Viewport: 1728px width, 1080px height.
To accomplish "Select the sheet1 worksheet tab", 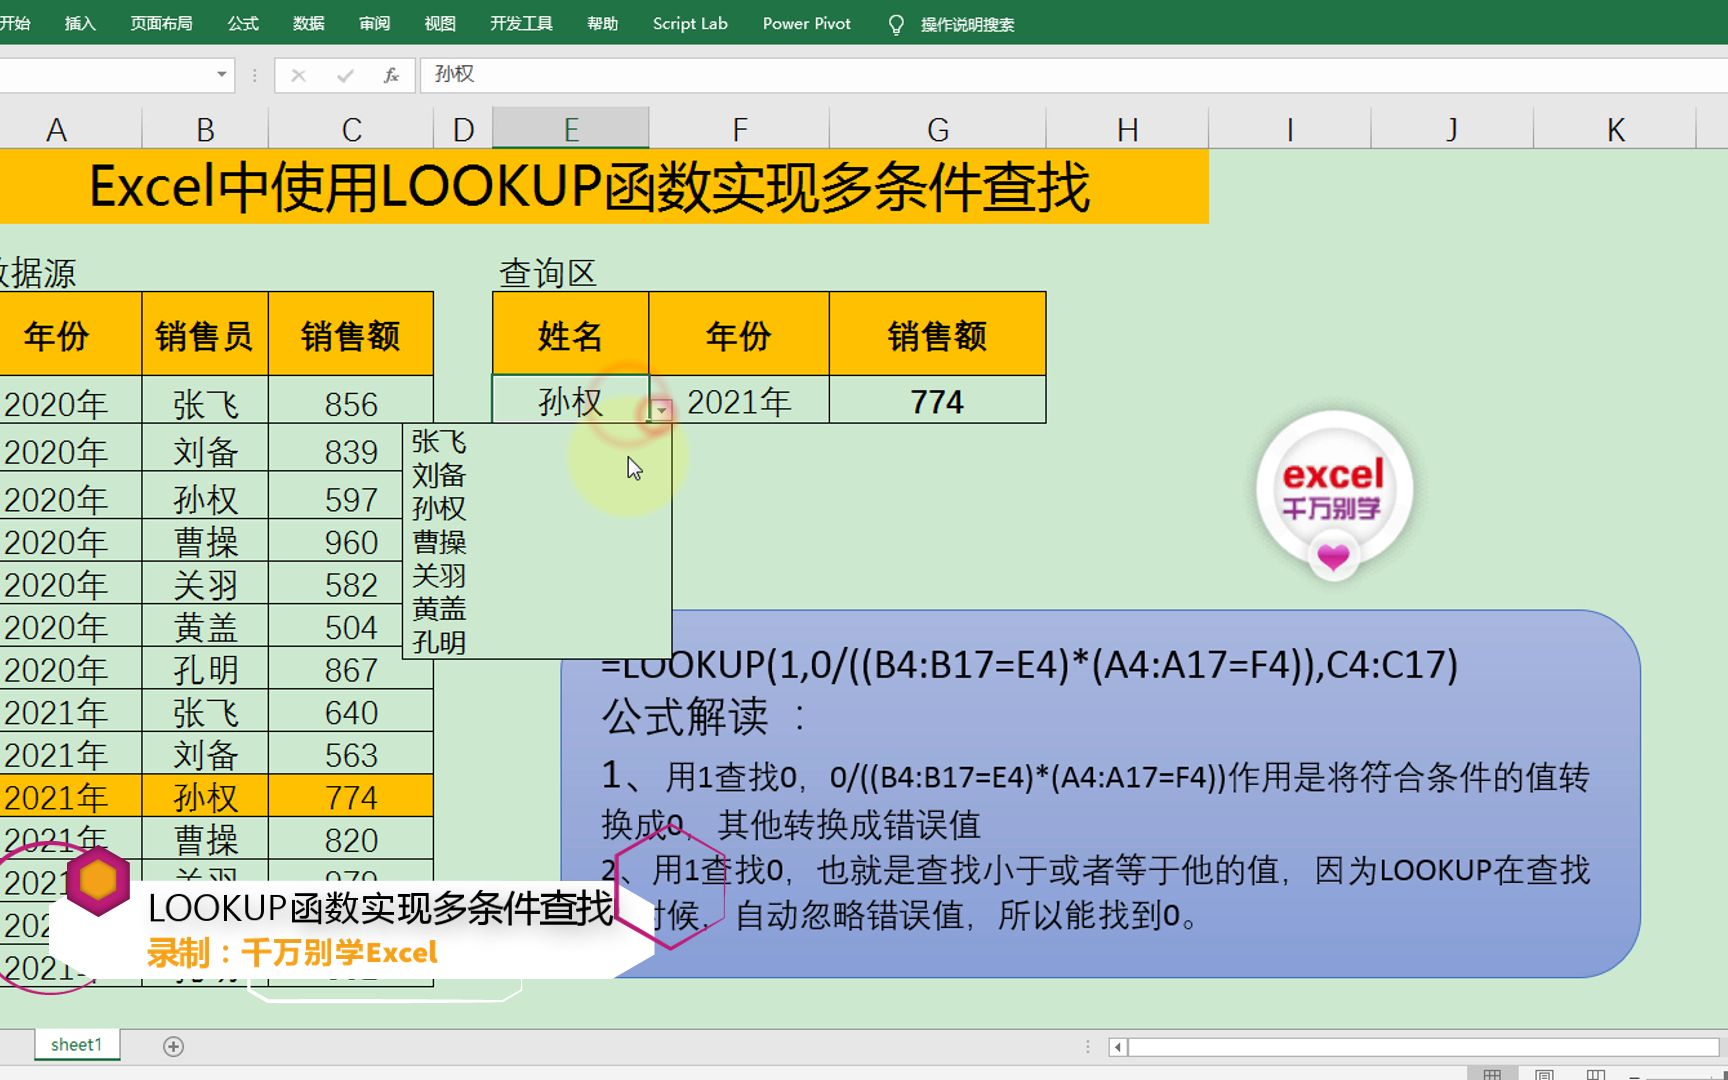I will point(76,1045).
